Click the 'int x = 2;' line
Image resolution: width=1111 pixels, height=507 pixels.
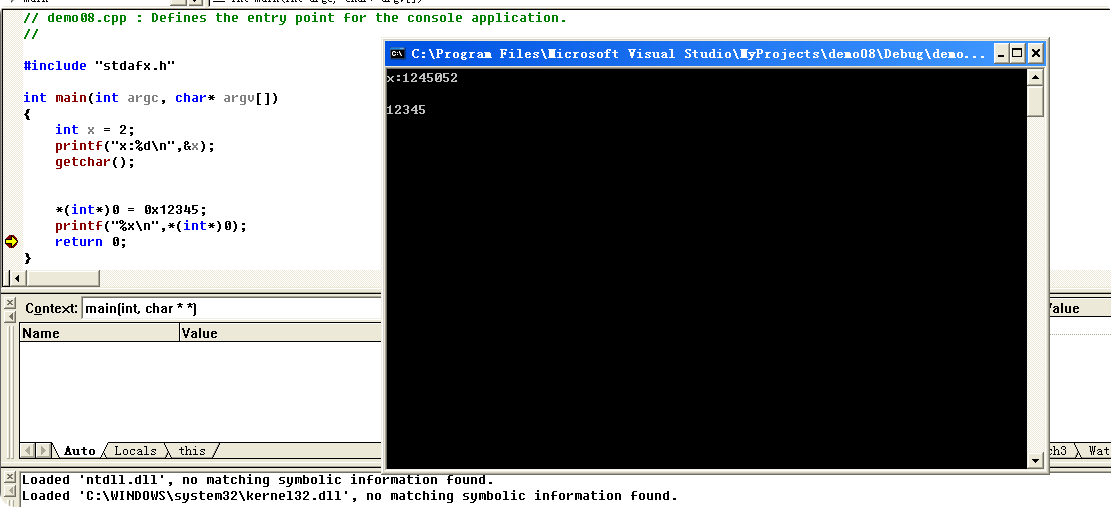coord(95,130)
